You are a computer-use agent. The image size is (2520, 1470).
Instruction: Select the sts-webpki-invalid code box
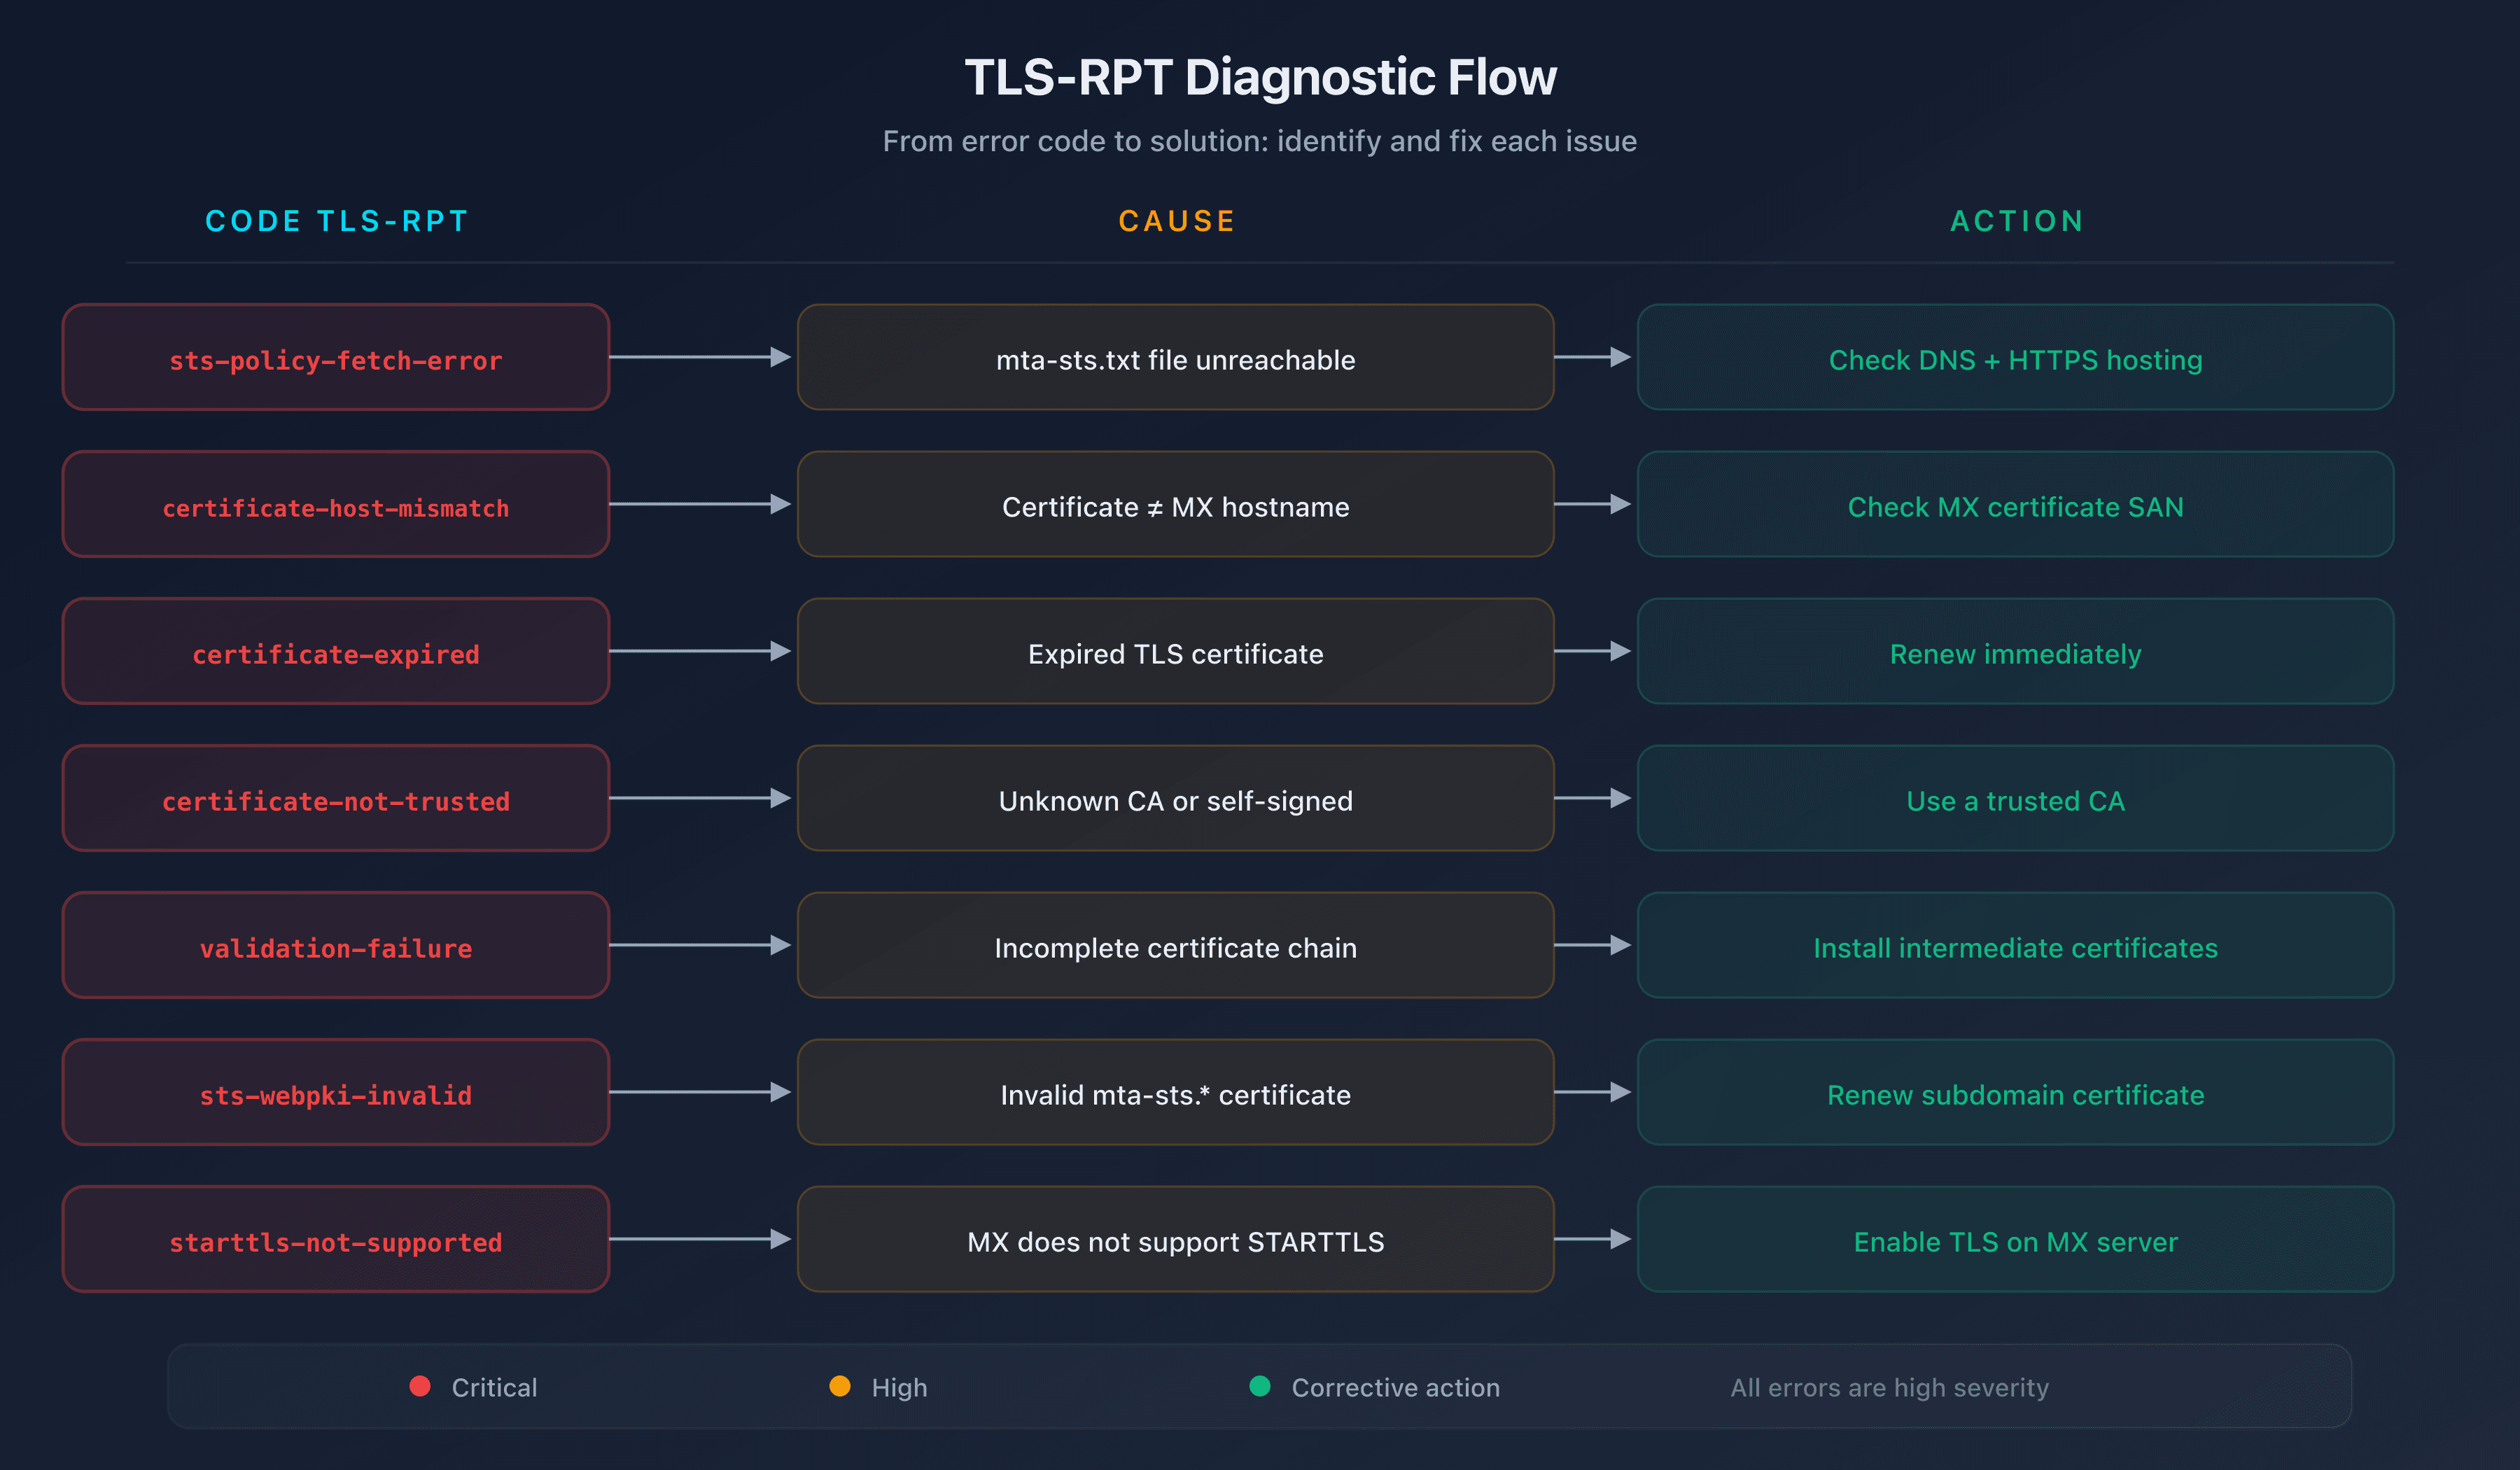point(335,1093)
